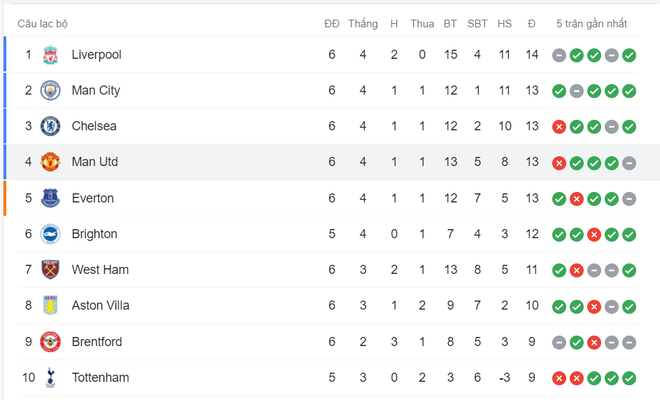Click the Câu lạc bộ column header

(x=42, y=24)
